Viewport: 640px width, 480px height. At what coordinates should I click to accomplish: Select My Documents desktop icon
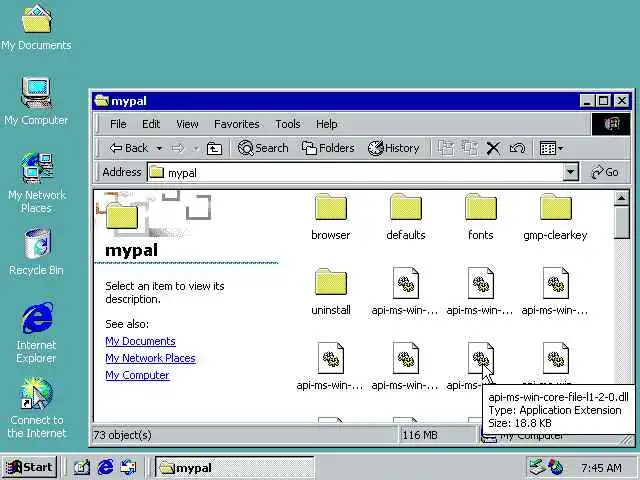click(36, 28)
